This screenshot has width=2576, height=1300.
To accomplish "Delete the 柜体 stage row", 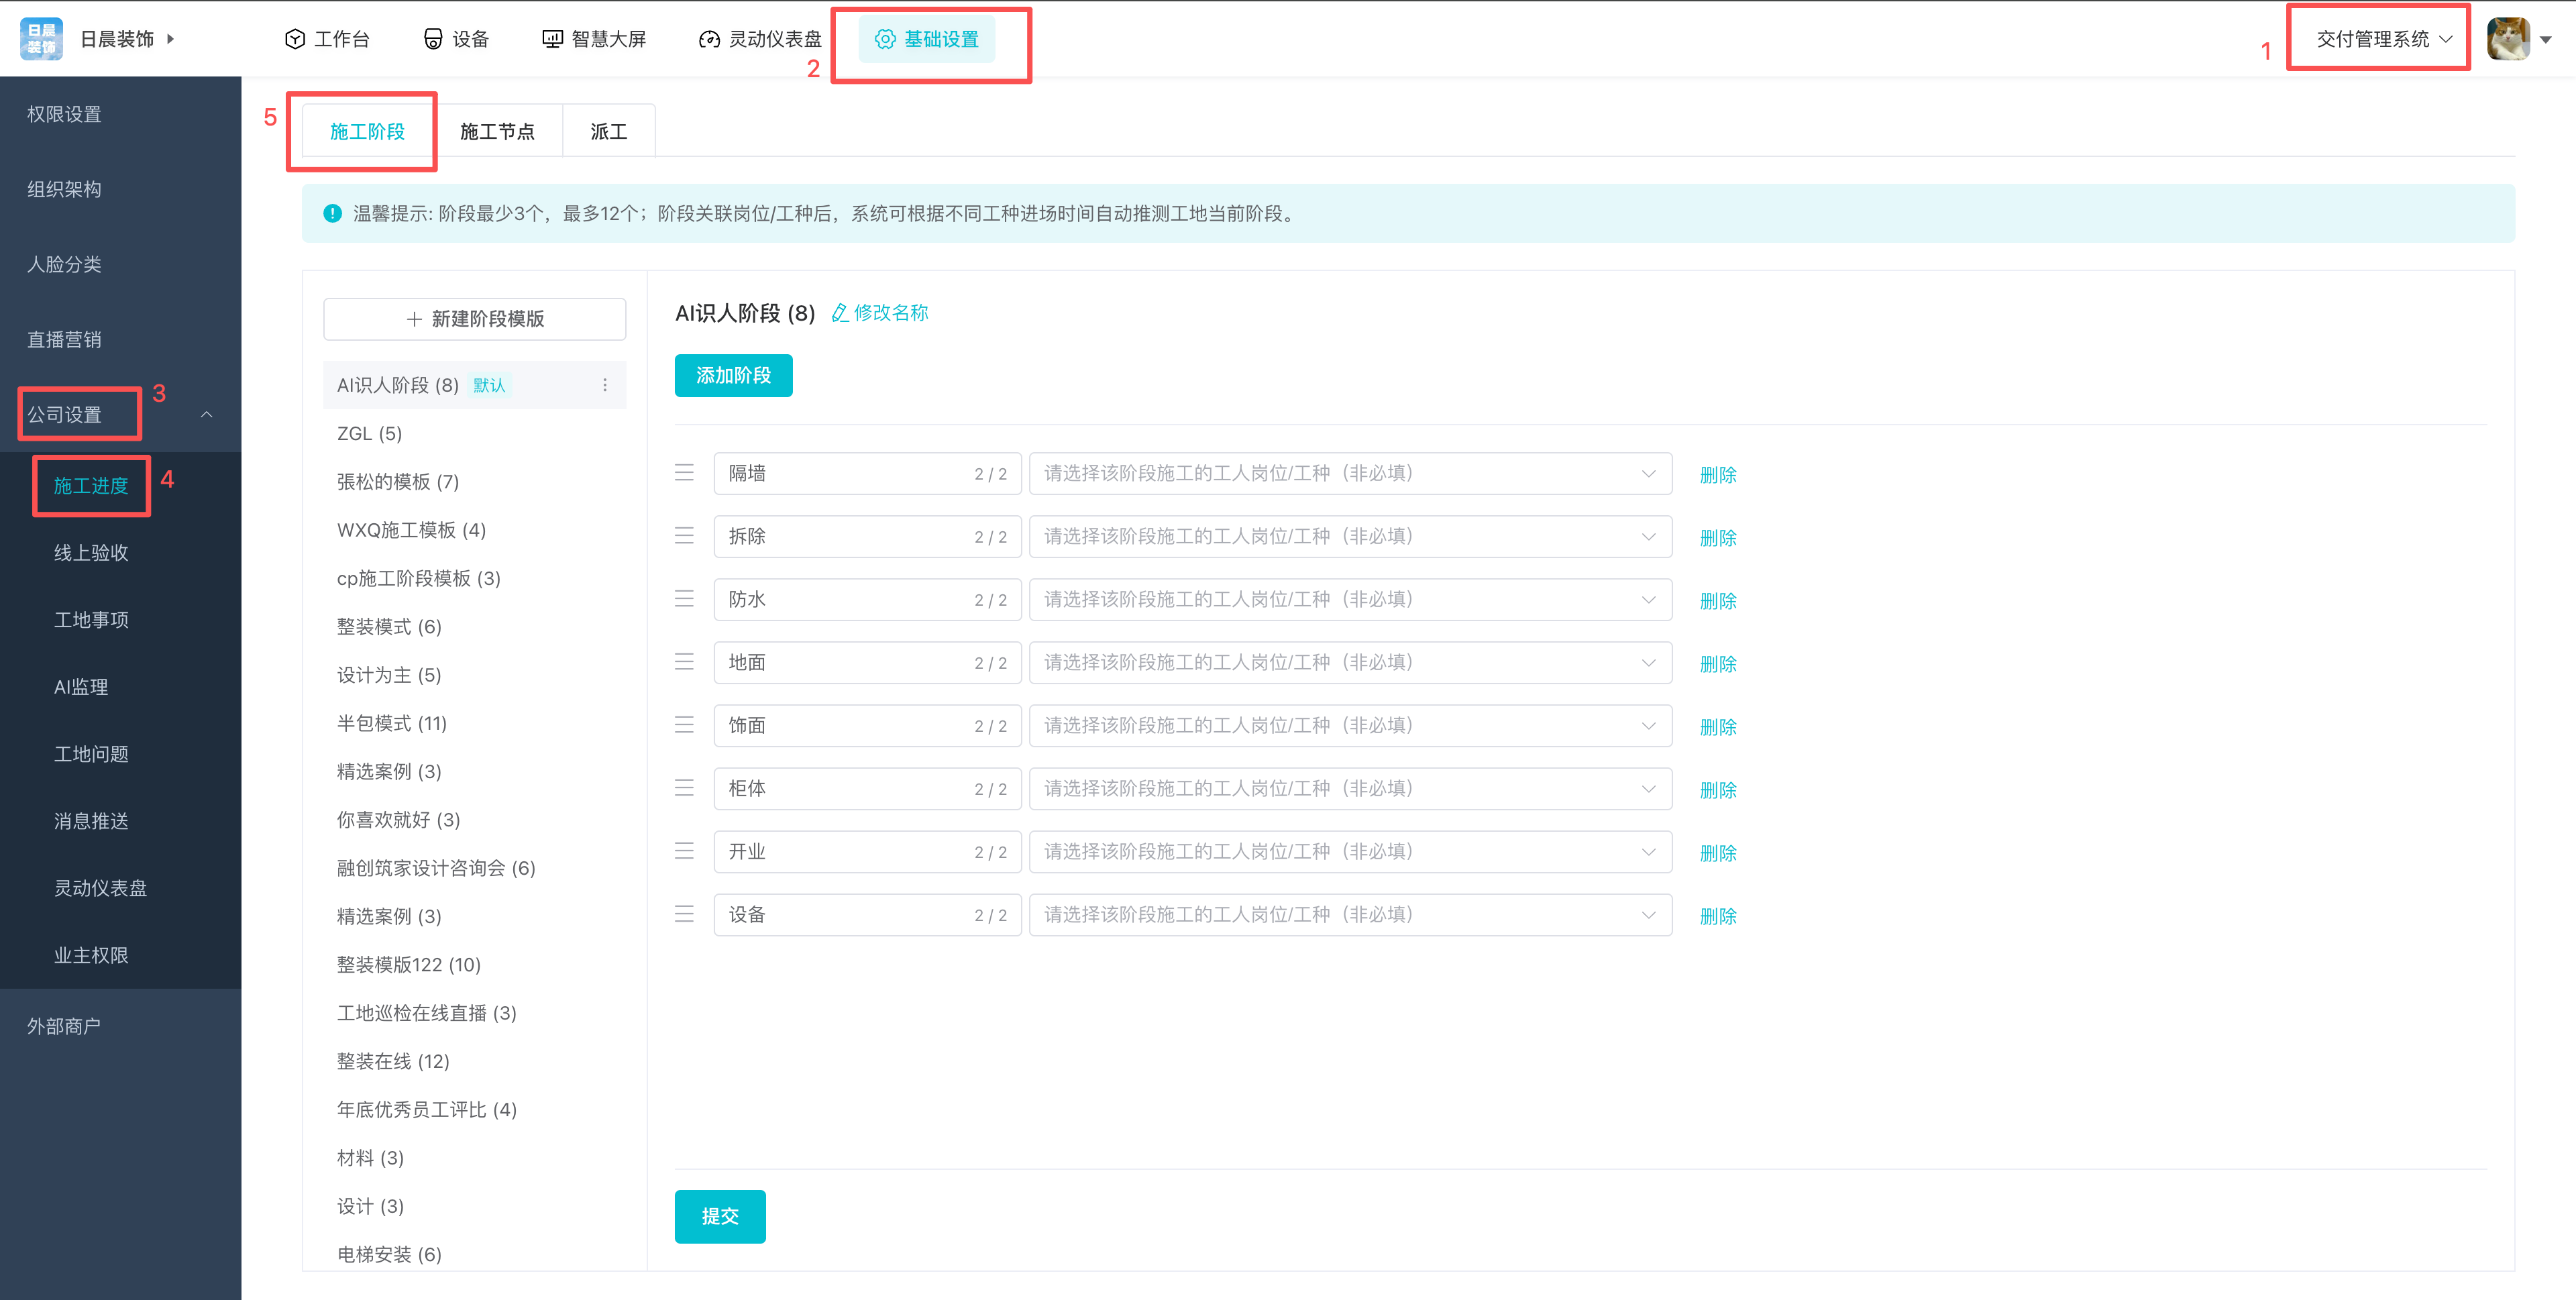I will click(x=1717, y=790).
